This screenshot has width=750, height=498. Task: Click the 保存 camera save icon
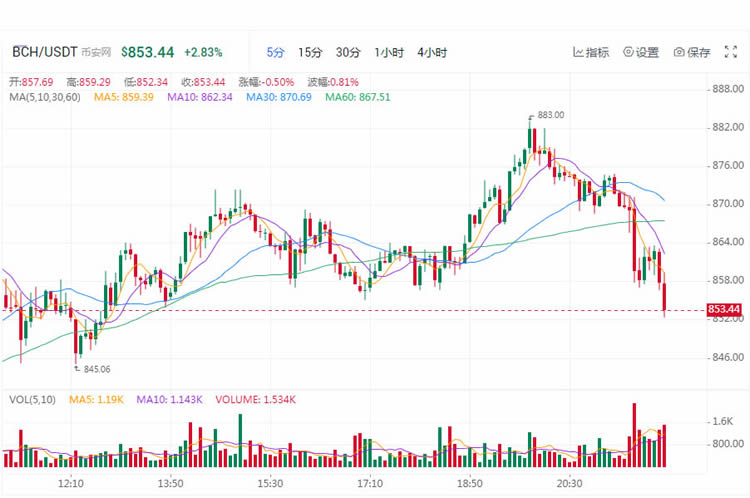pos(679,52)
